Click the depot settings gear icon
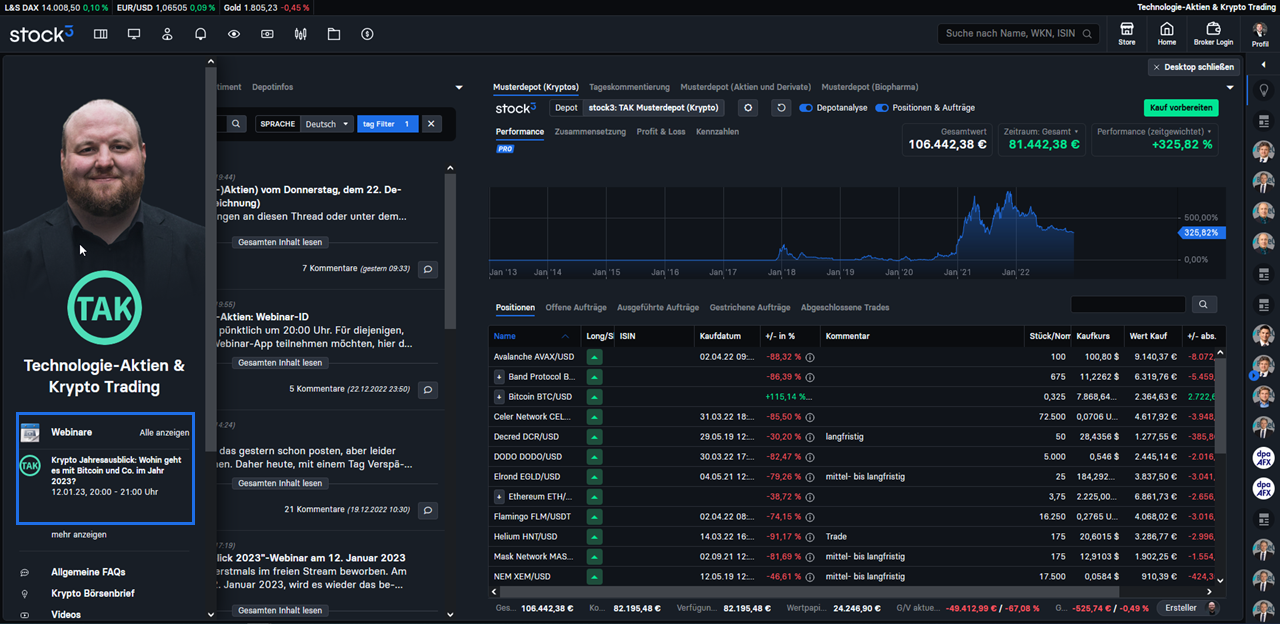Screen dimensions: 1280x624 (x=750, y=108)
